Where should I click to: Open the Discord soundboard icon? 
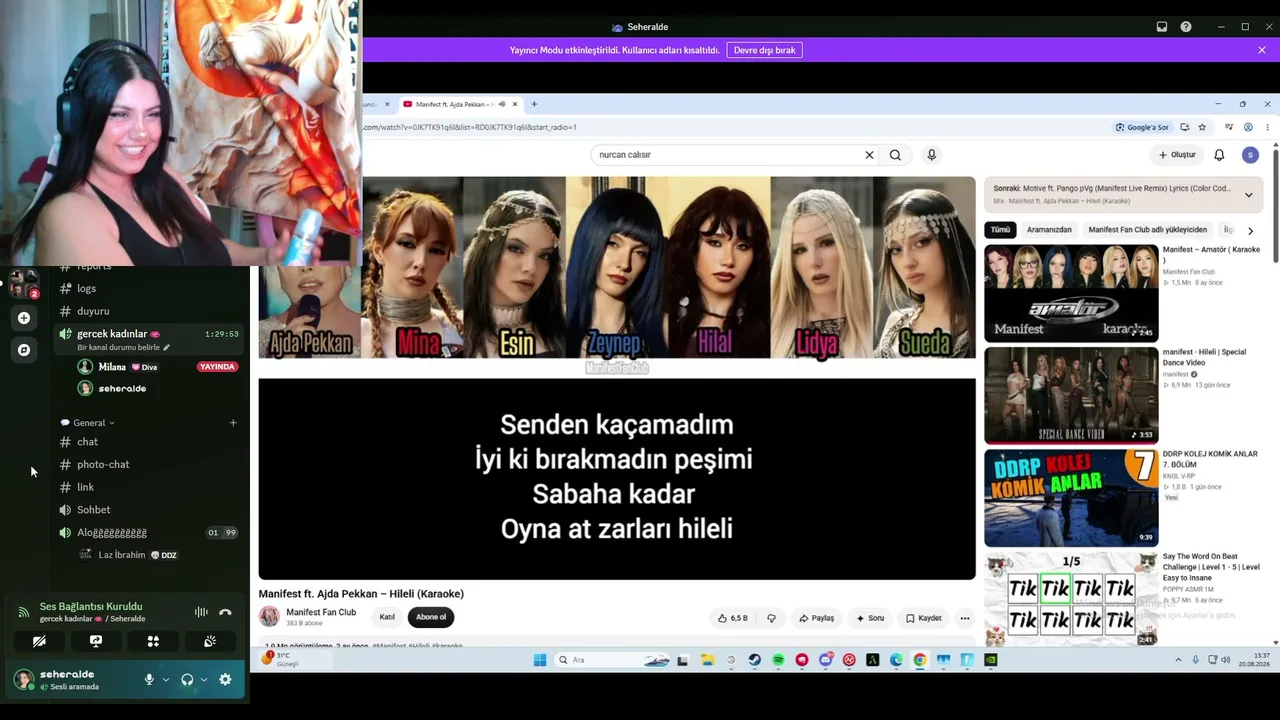tap(210, 641)
